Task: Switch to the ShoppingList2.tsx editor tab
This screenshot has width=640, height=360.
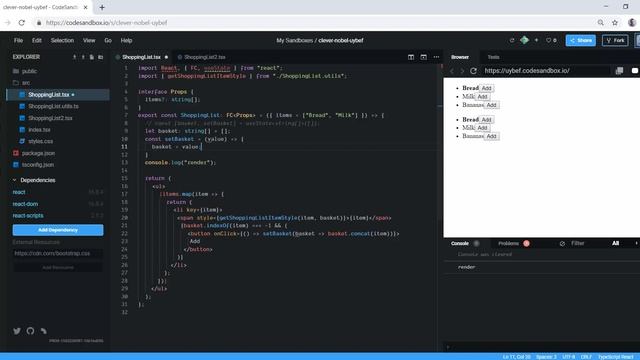Action: click(x=202, y=57)
